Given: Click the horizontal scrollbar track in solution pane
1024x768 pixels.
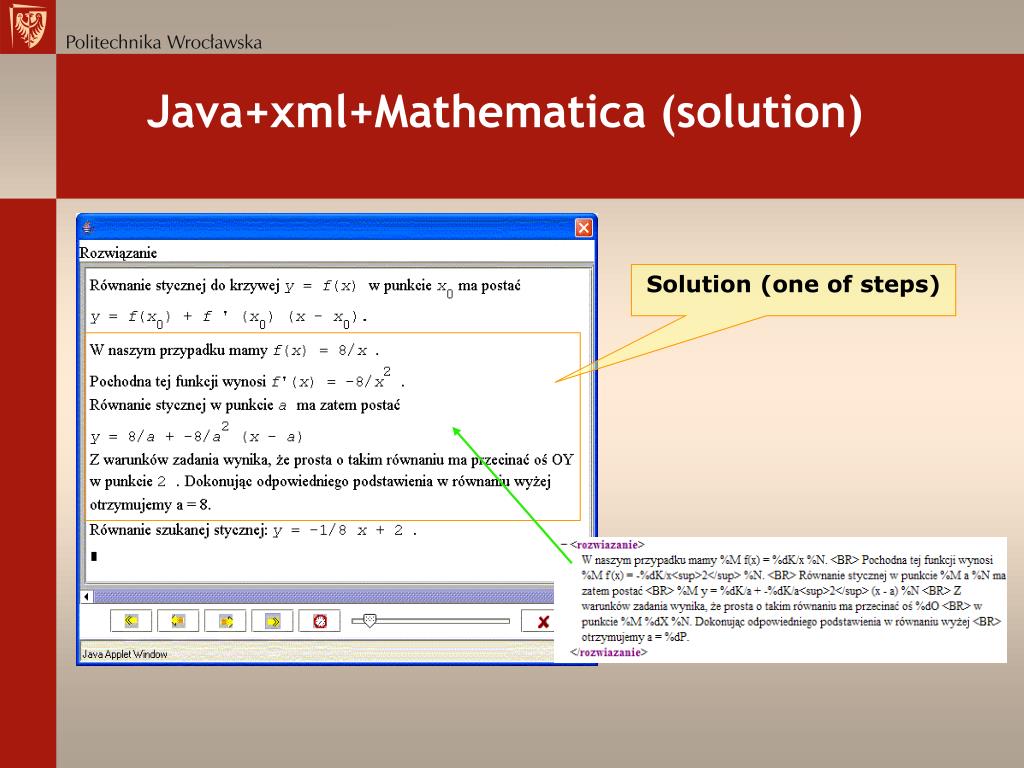Looking at the screenshot, I should (325, 596).
